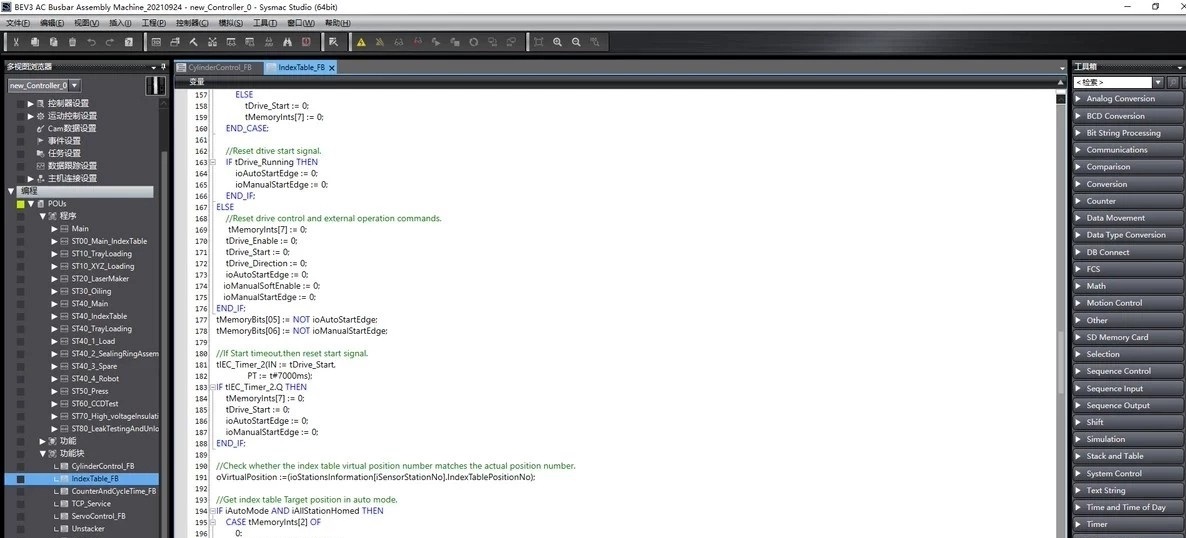Click the toolbox search button icon
This screenshot has width=1186, height=538.
click(1172, 82)
